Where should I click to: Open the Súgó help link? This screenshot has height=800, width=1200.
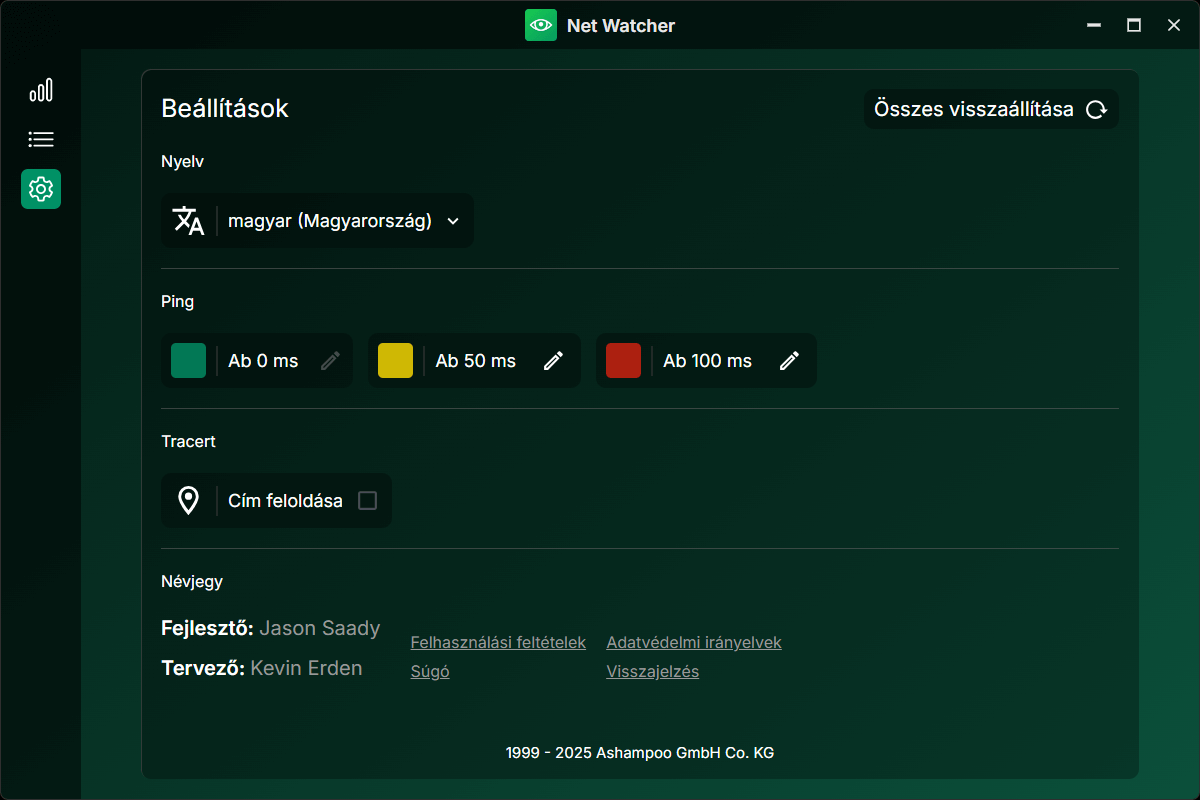point(429,671)
